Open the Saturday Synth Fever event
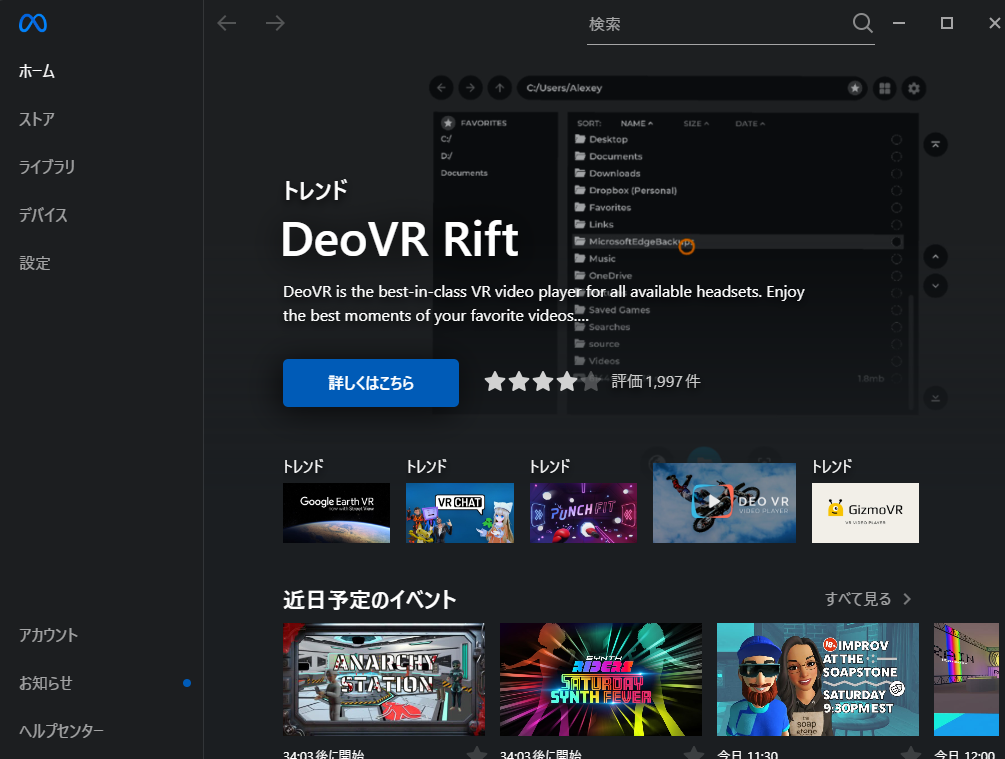 point(601,680)
